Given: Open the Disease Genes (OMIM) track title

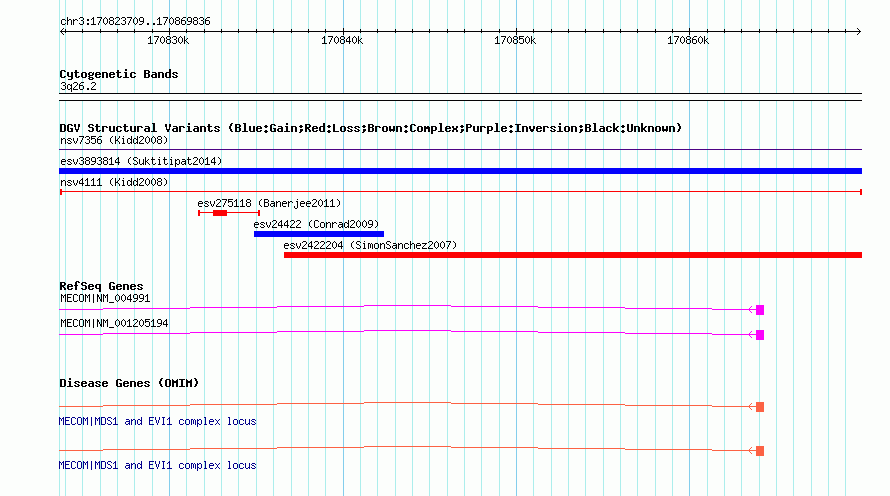Looking at the screenshot, I should pos(129,383).
